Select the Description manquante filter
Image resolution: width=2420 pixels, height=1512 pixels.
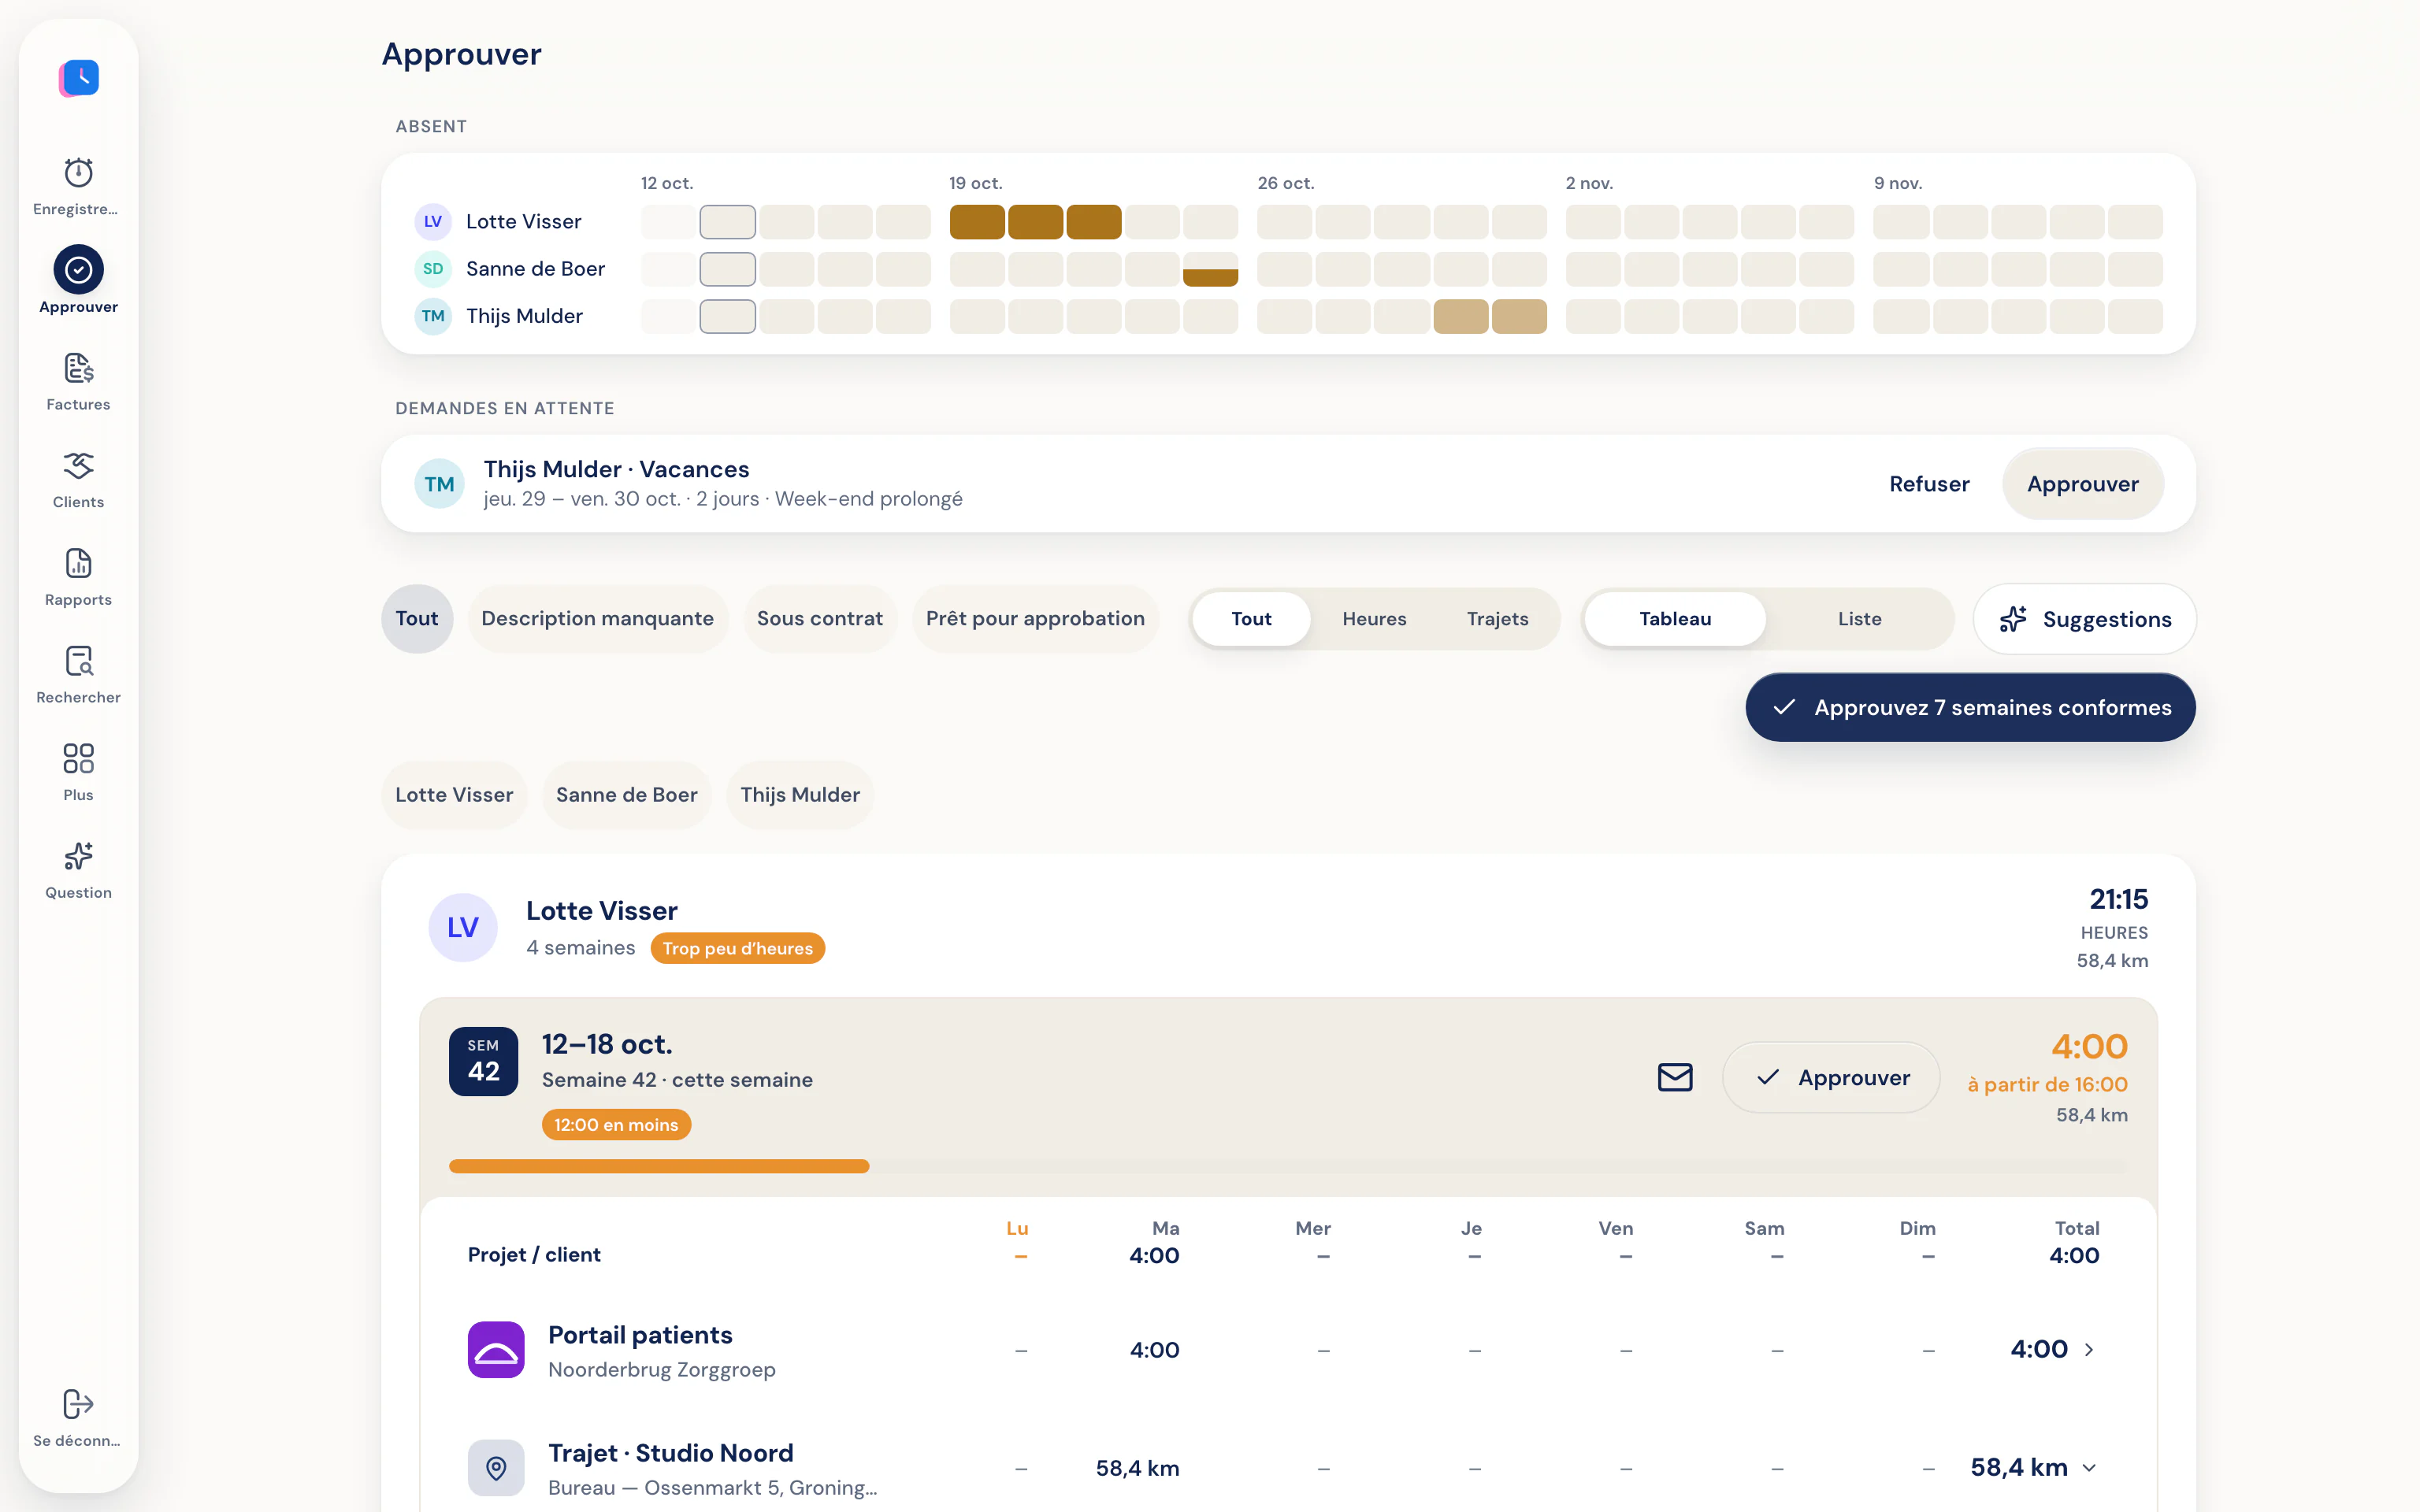[x=597, y=619]
